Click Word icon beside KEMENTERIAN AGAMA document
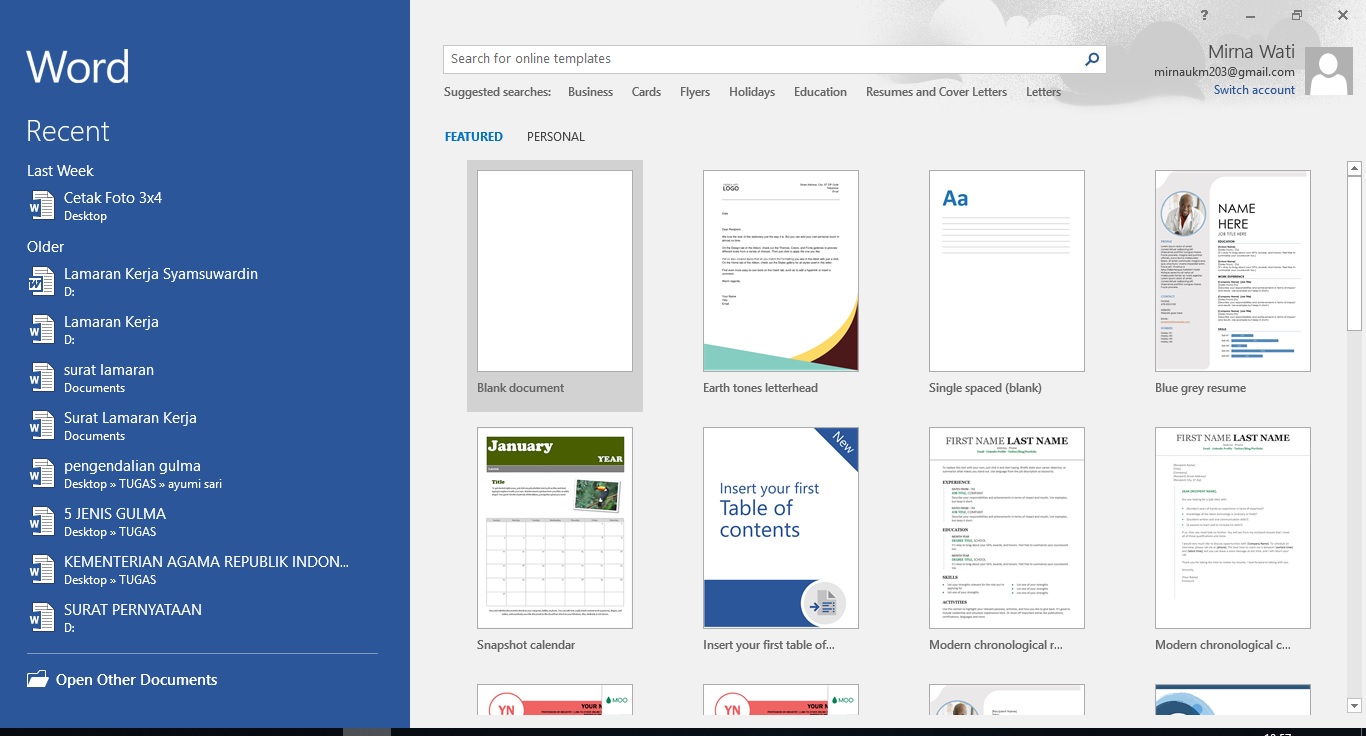 coord(41,570)
